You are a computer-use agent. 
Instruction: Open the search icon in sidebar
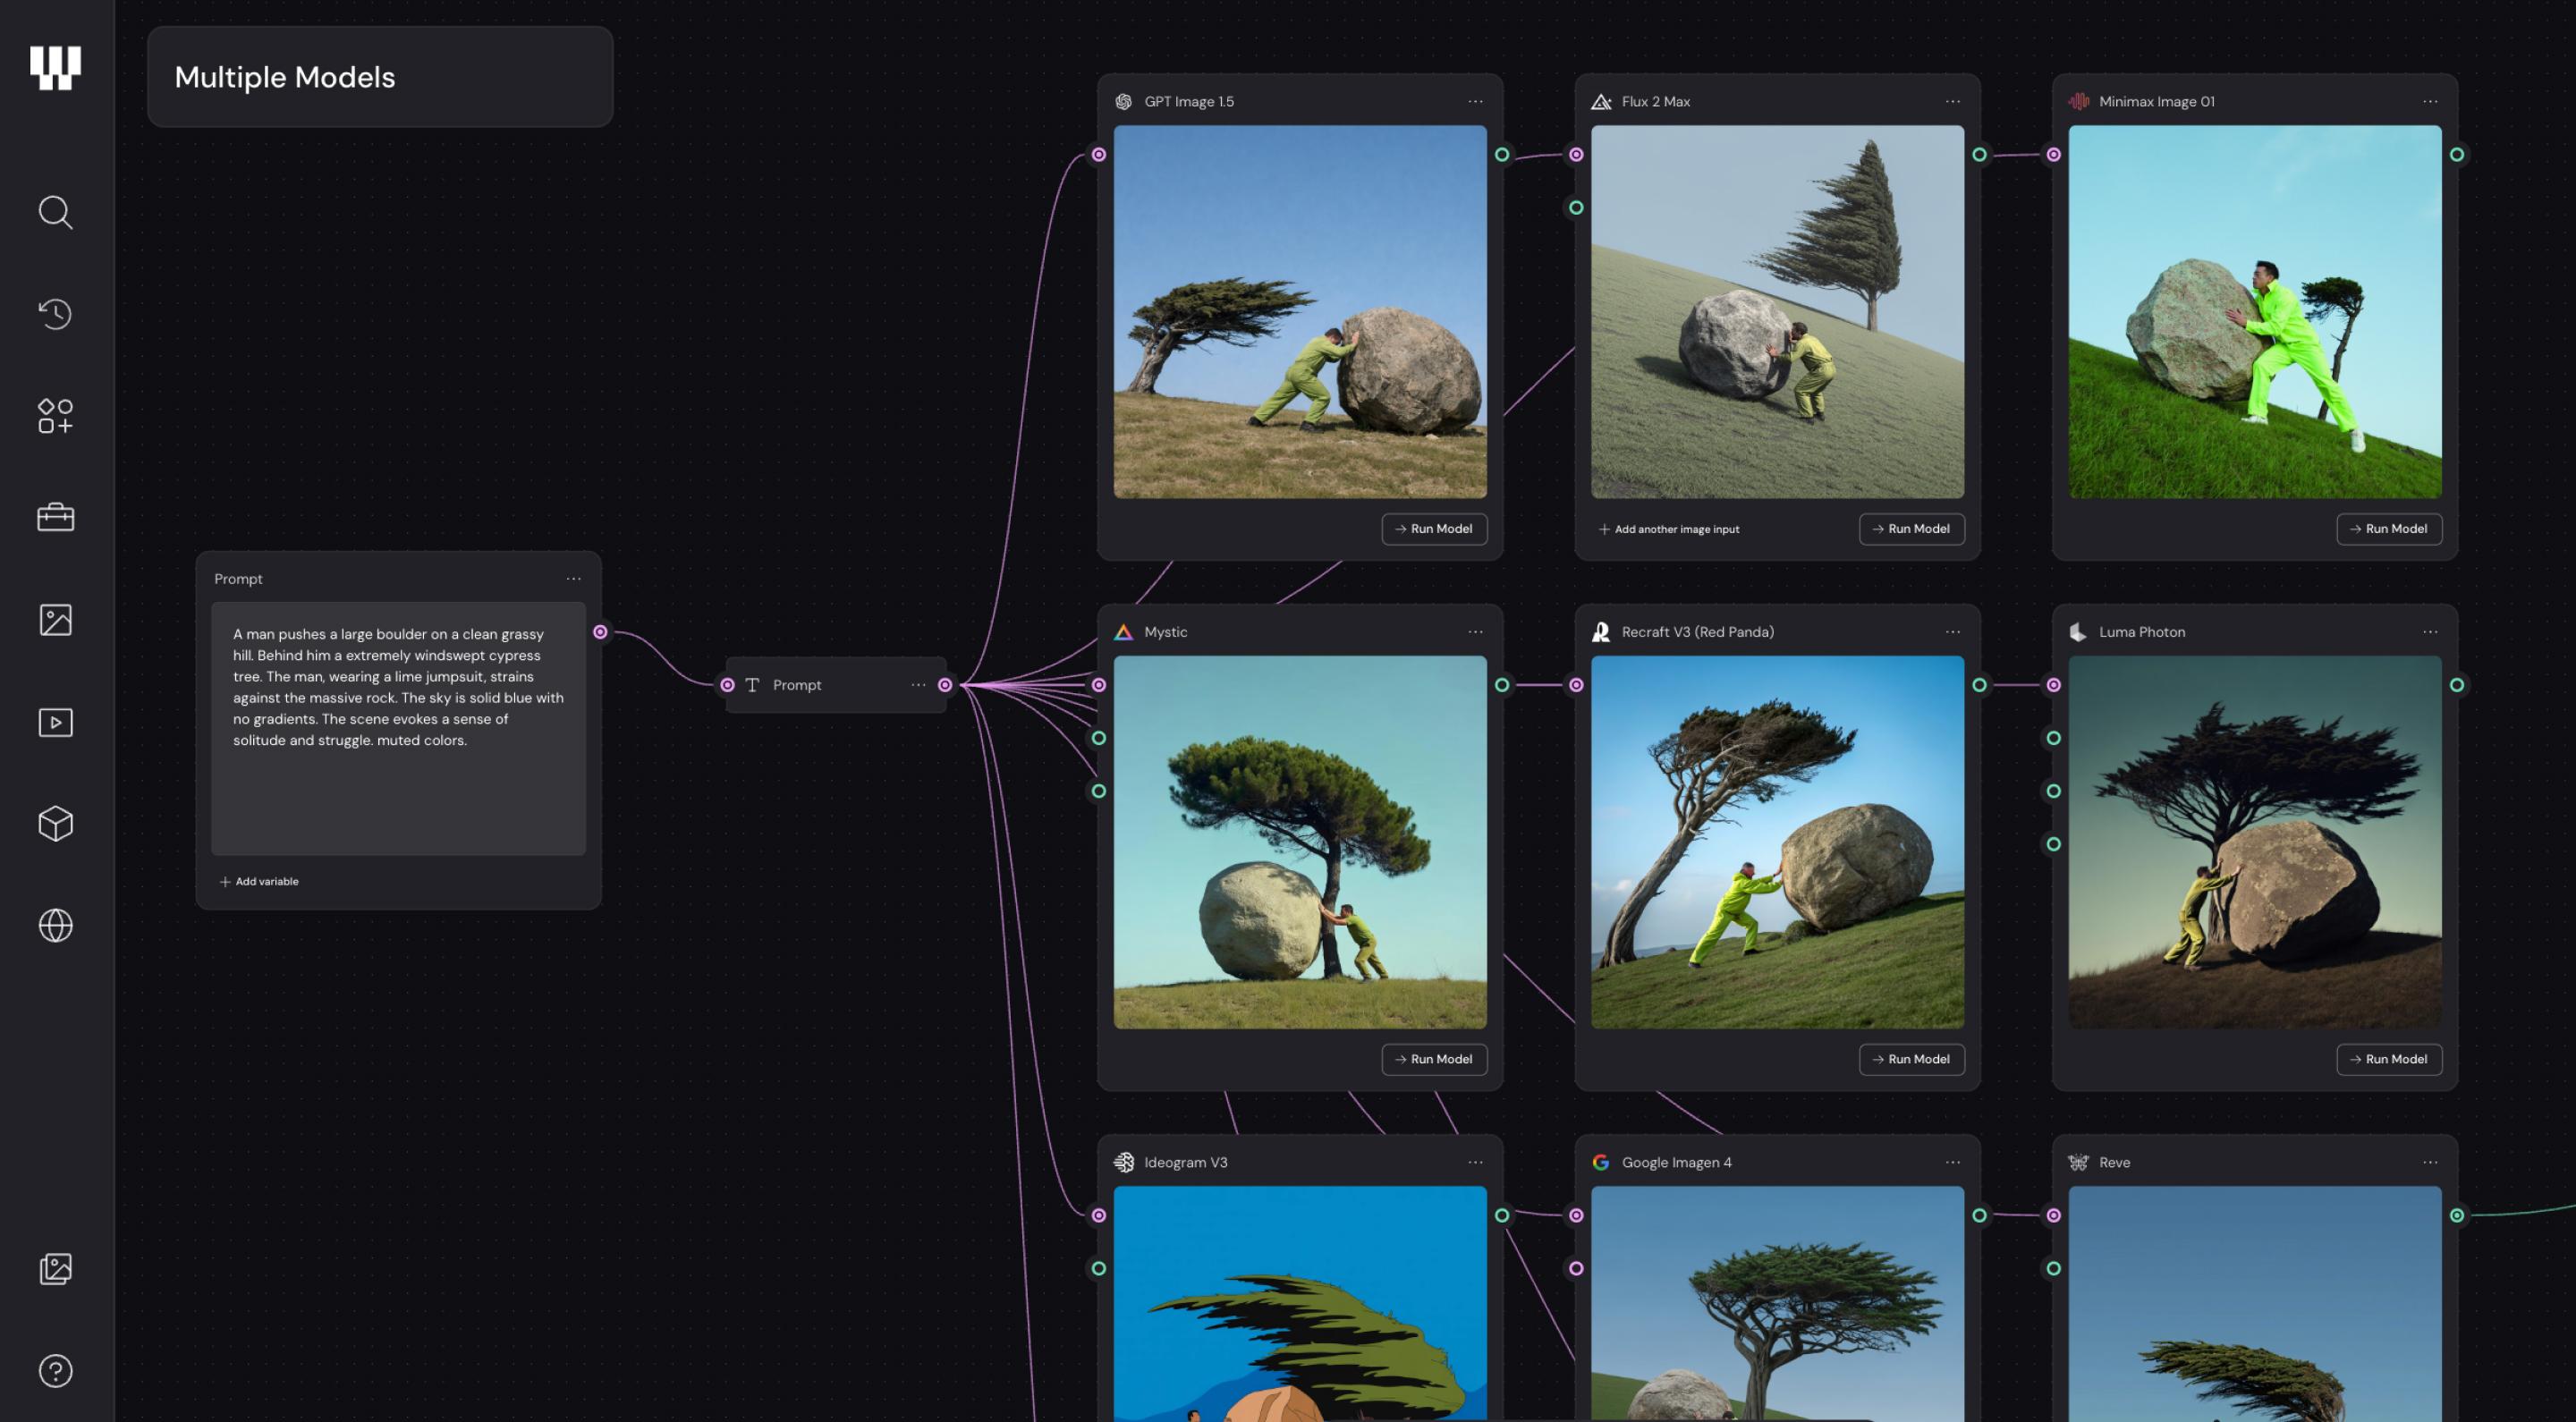pos(55,212)
